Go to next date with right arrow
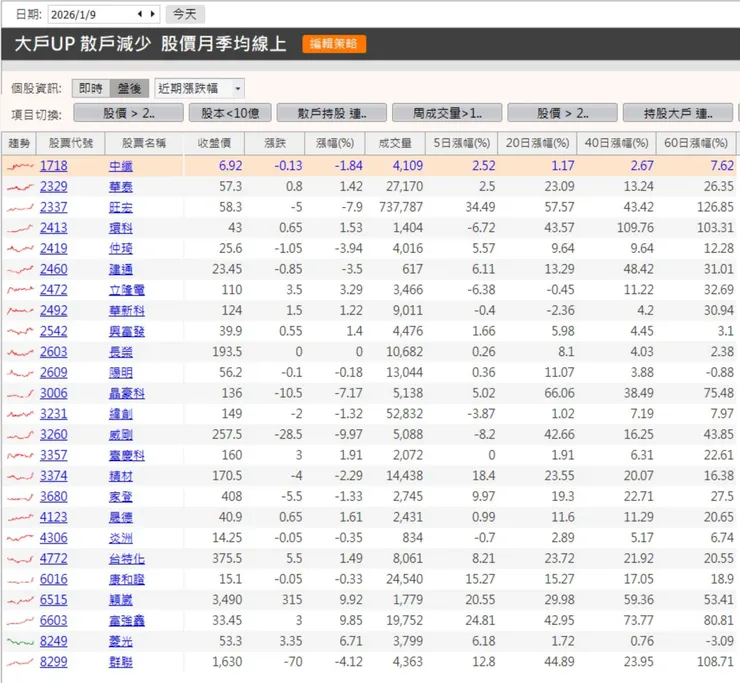This screenshot has width=740, height=683. (x=152, y=14)
